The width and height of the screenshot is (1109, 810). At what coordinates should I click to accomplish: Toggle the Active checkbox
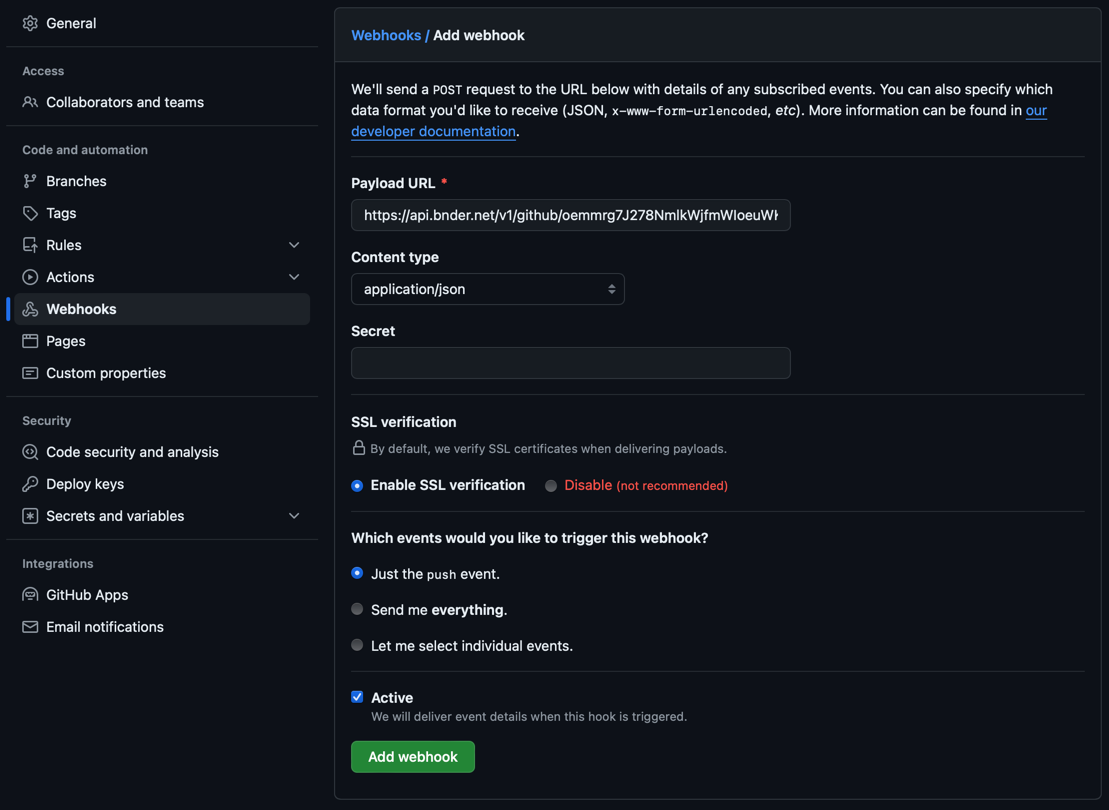[357, 697]
